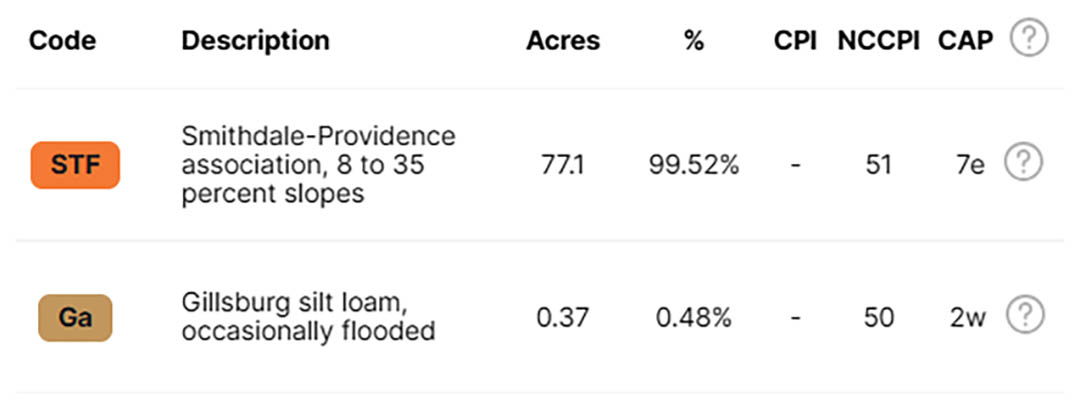Image resolution: width=1080 pixels, height=405 pixels.
Task: Sort by the % column header
Action: pyautogui.click(x=694, y=41)
